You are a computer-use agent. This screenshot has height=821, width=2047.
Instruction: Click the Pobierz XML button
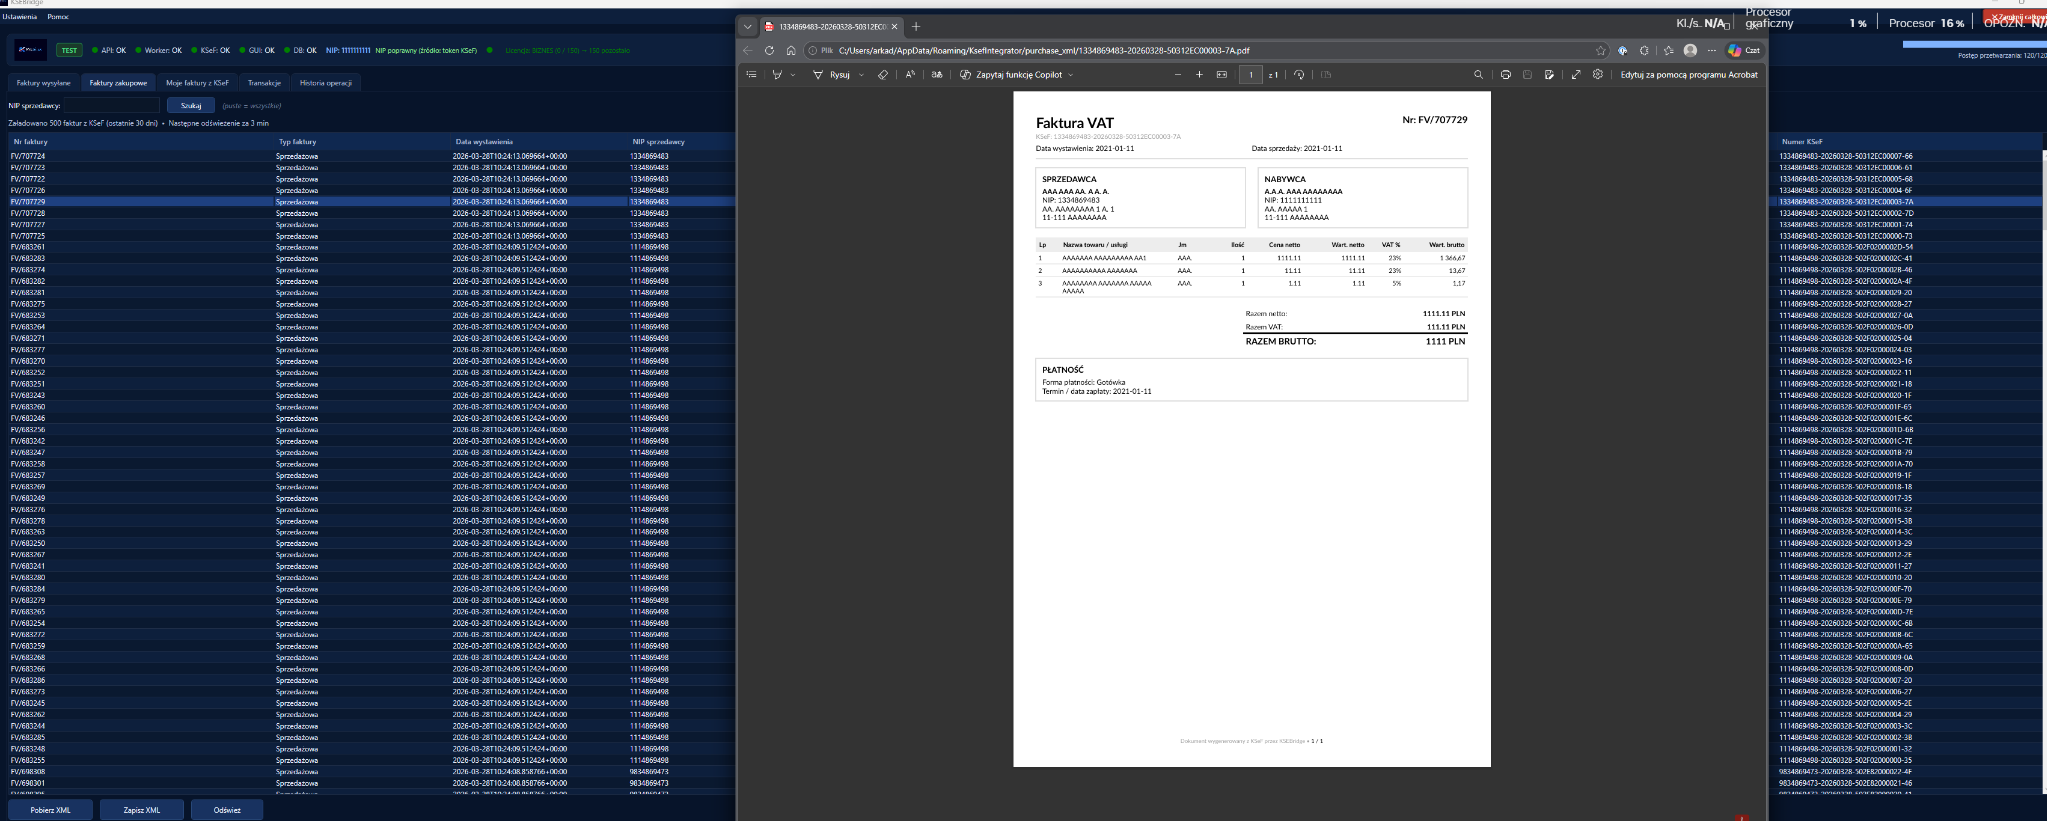point(50,810)
